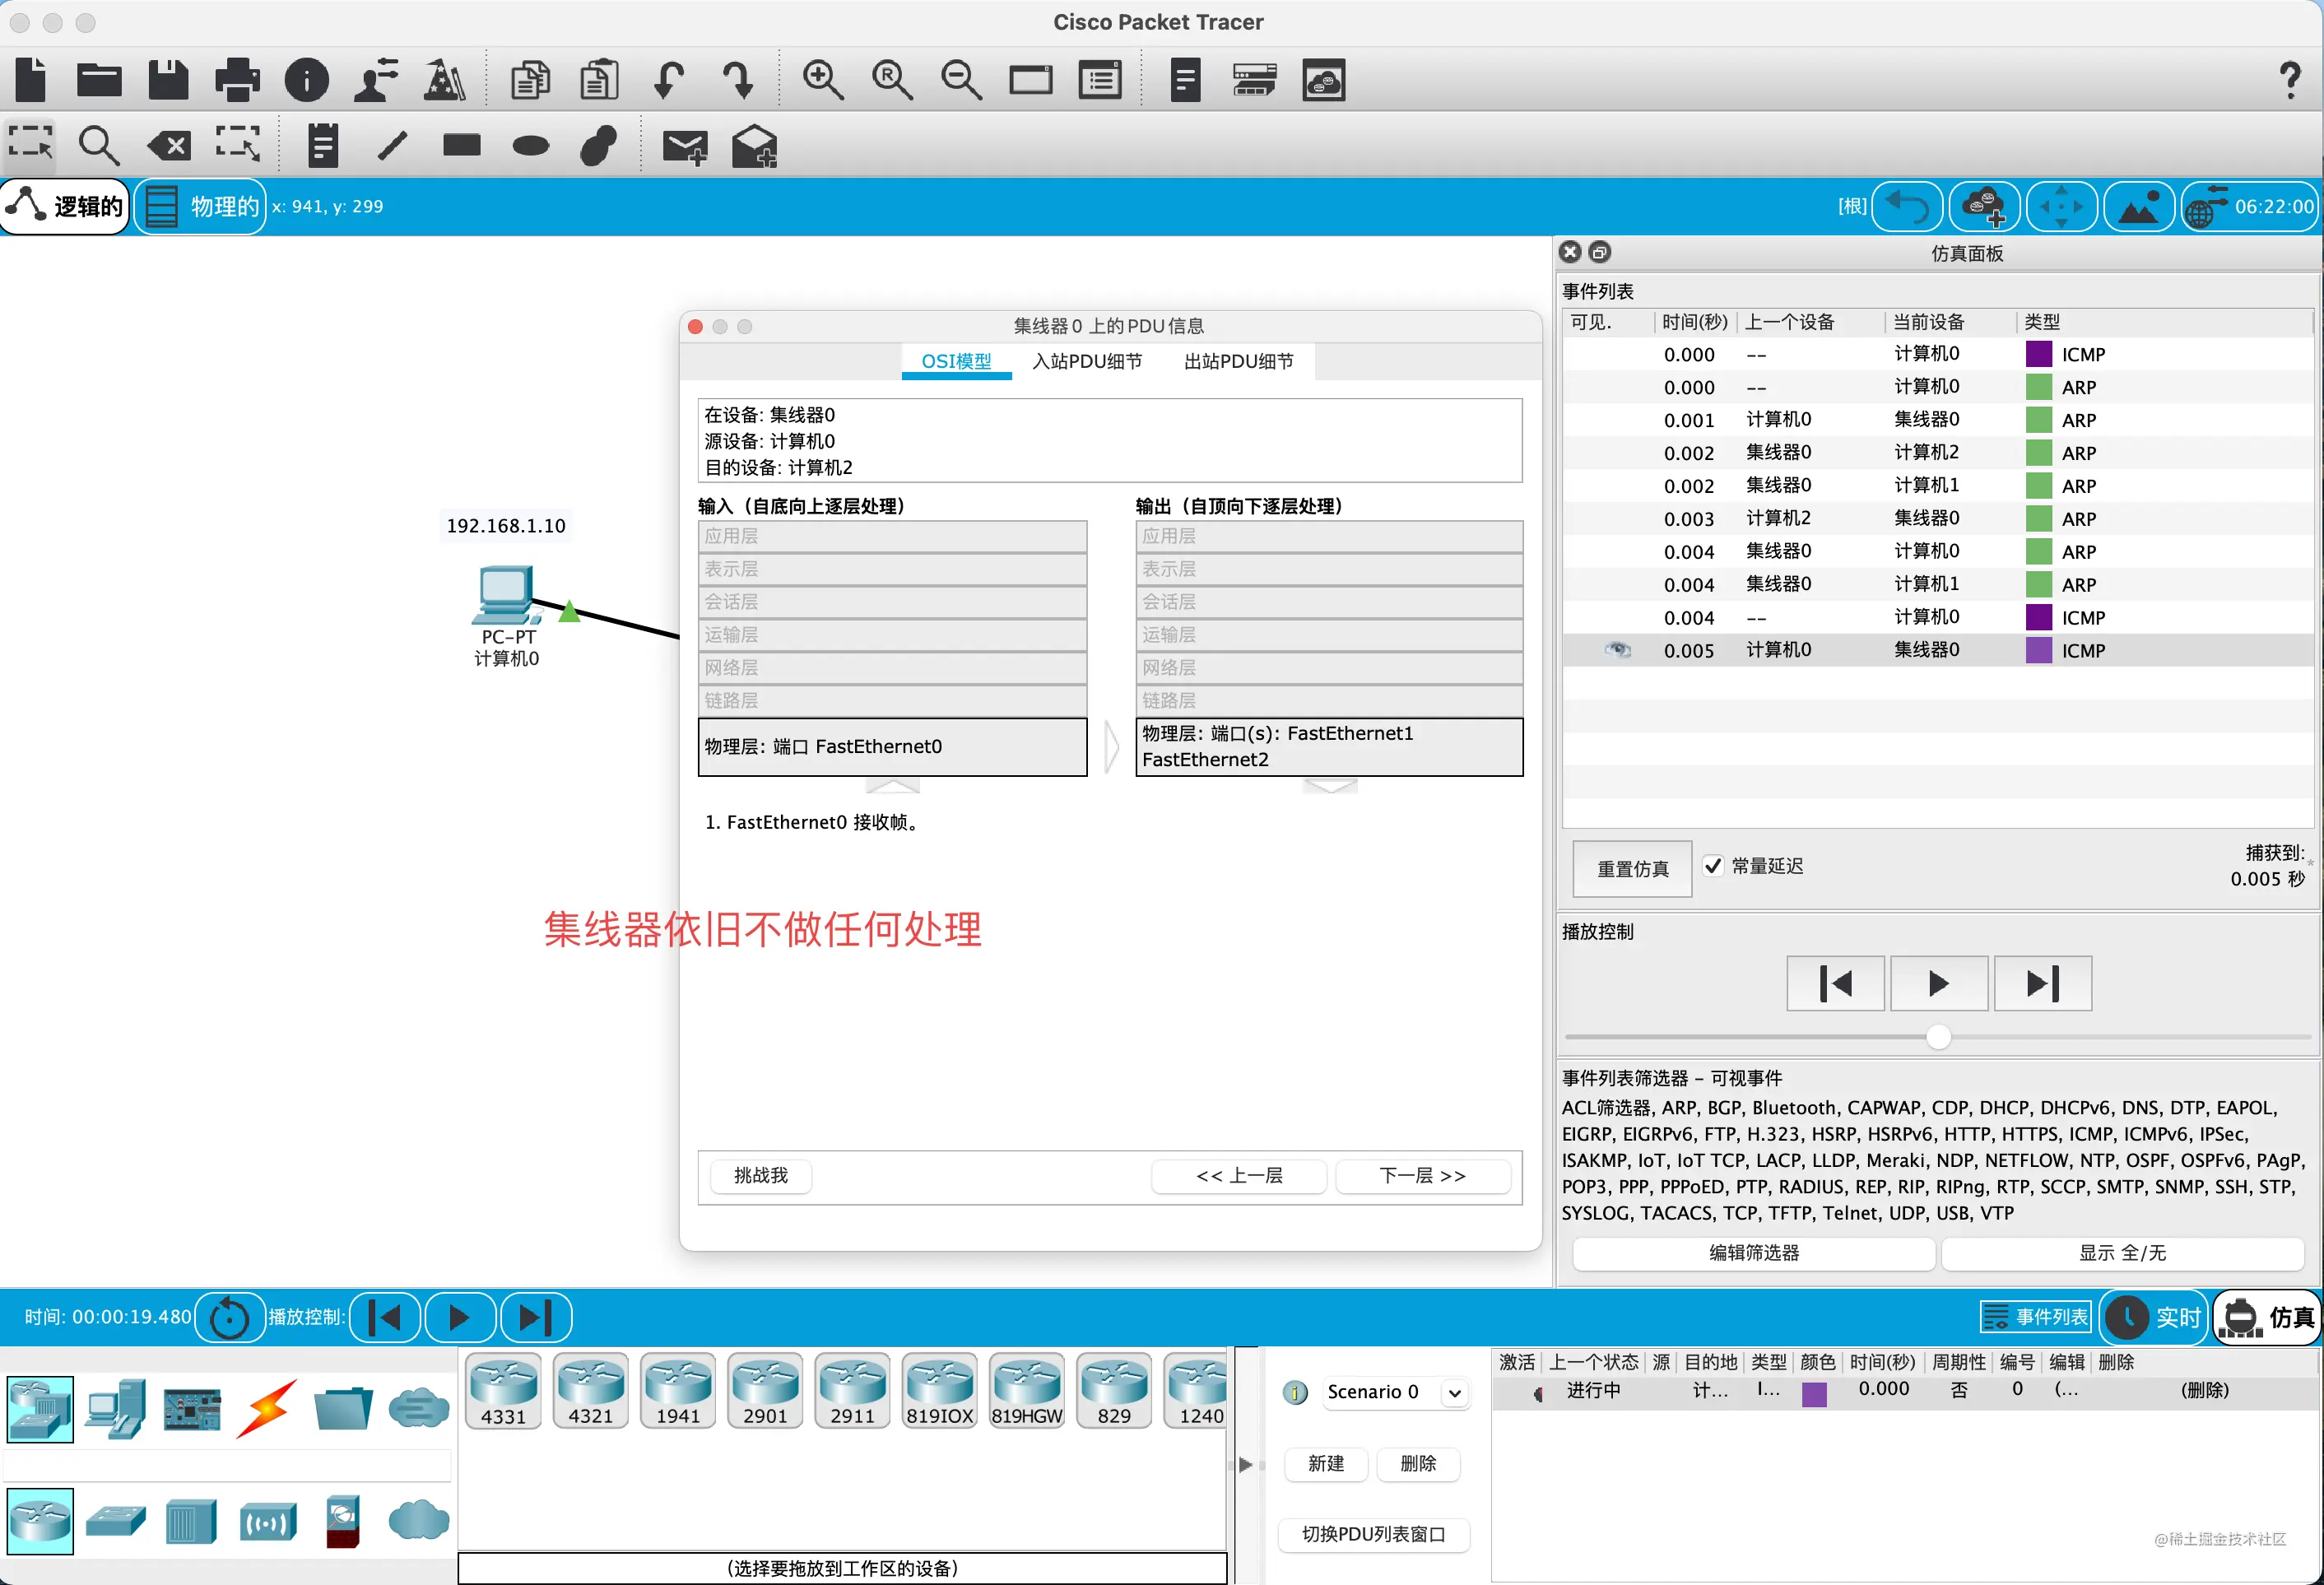Switch to 逻辑的 logical workspace
Screen dimensions: 2324x1585
[66, 206]
